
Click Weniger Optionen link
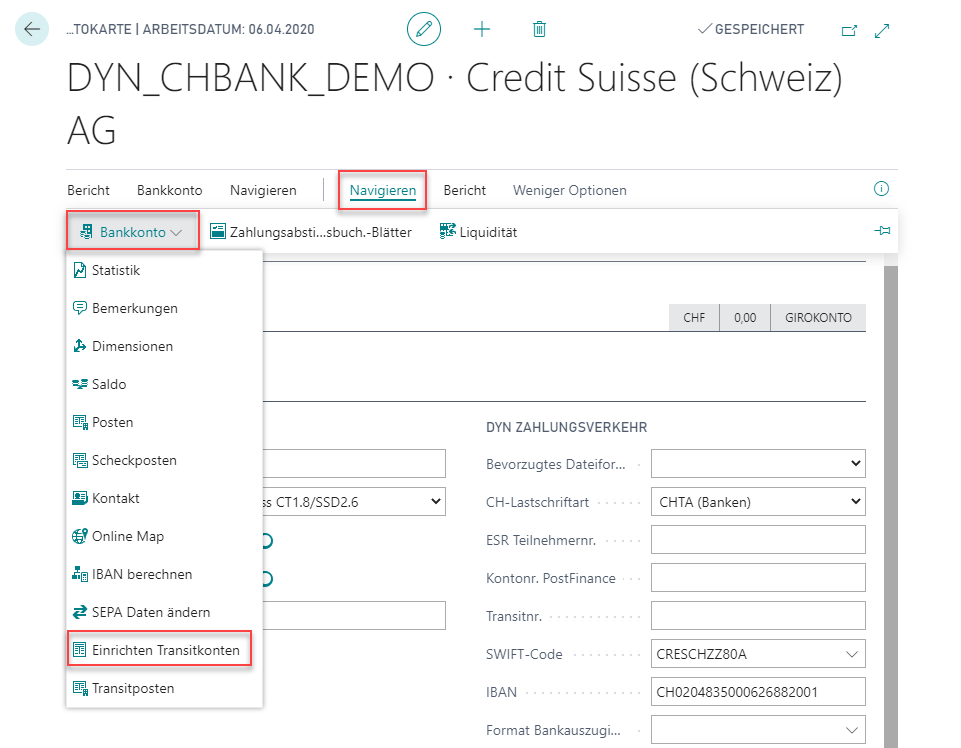click(569, 190)
